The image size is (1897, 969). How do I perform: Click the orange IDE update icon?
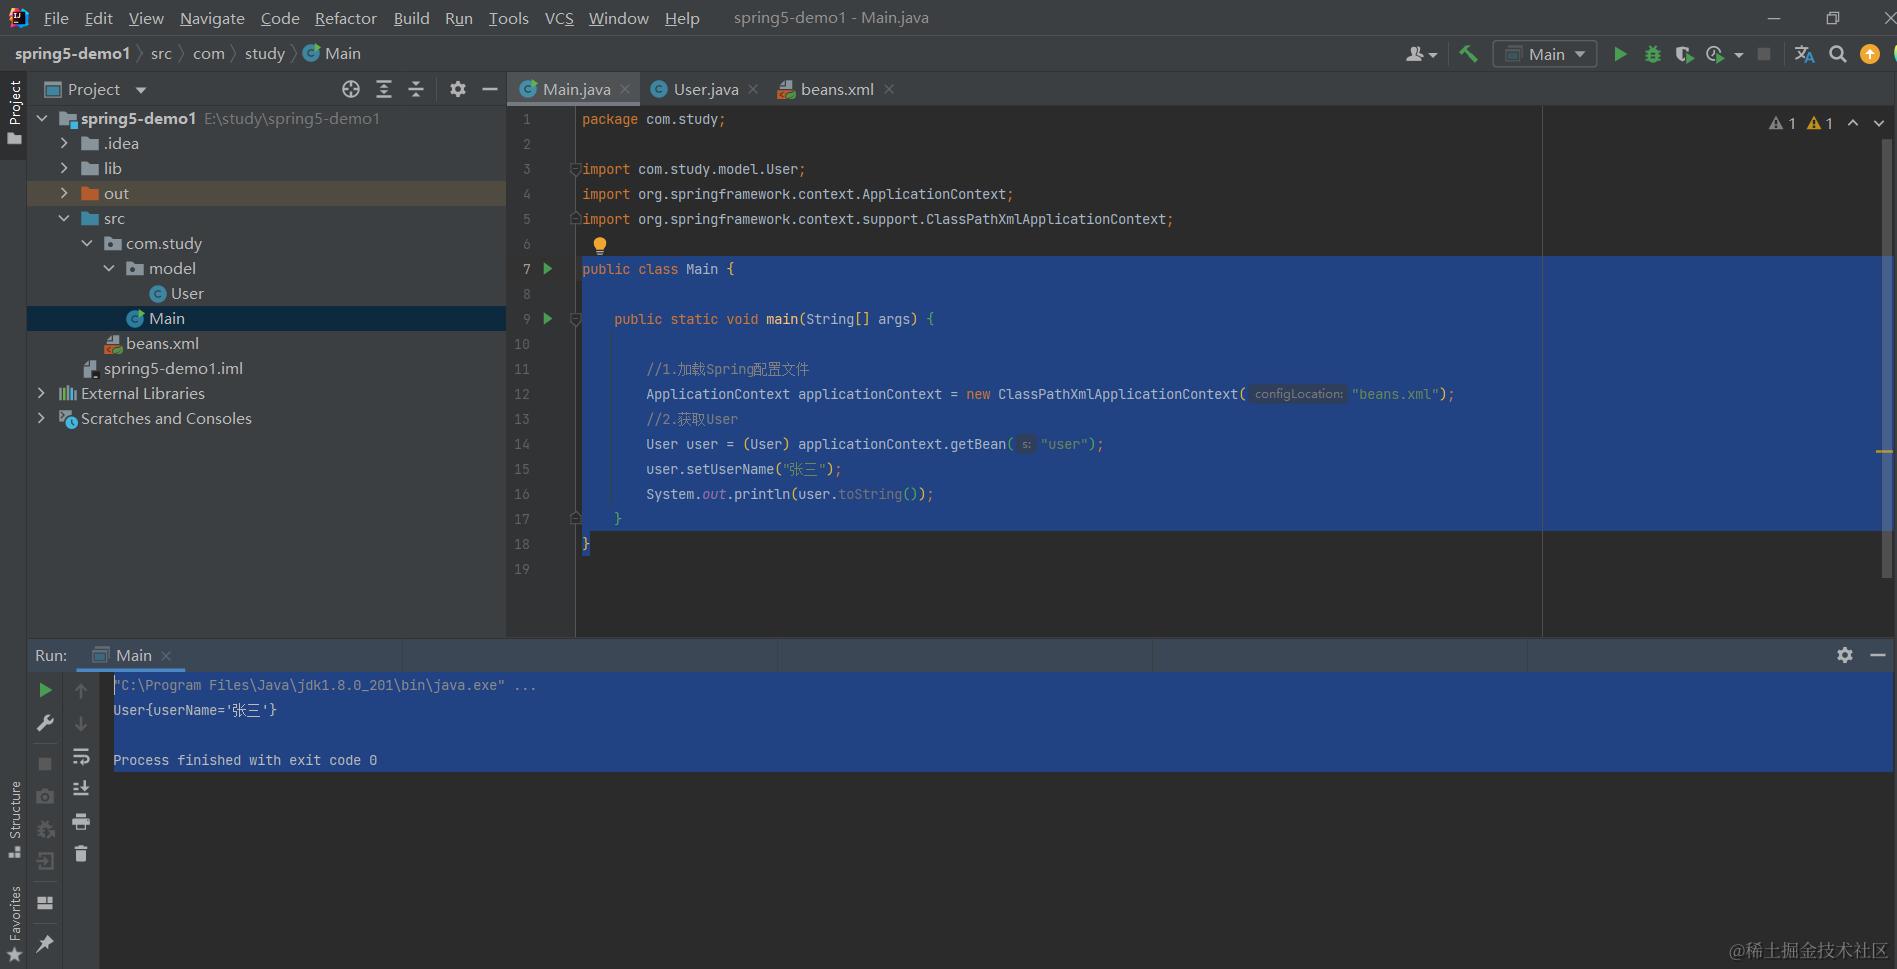tap(1870, 54)
